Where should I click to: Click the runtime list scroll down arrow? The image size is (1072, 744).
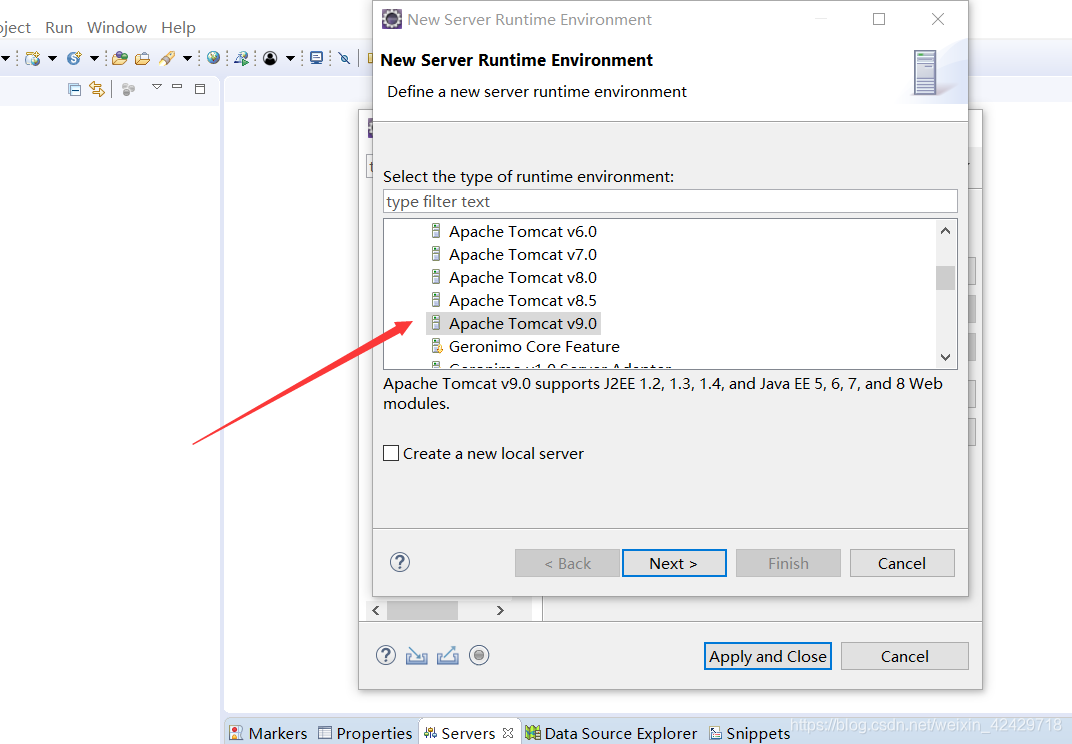(x=946, y=357)
